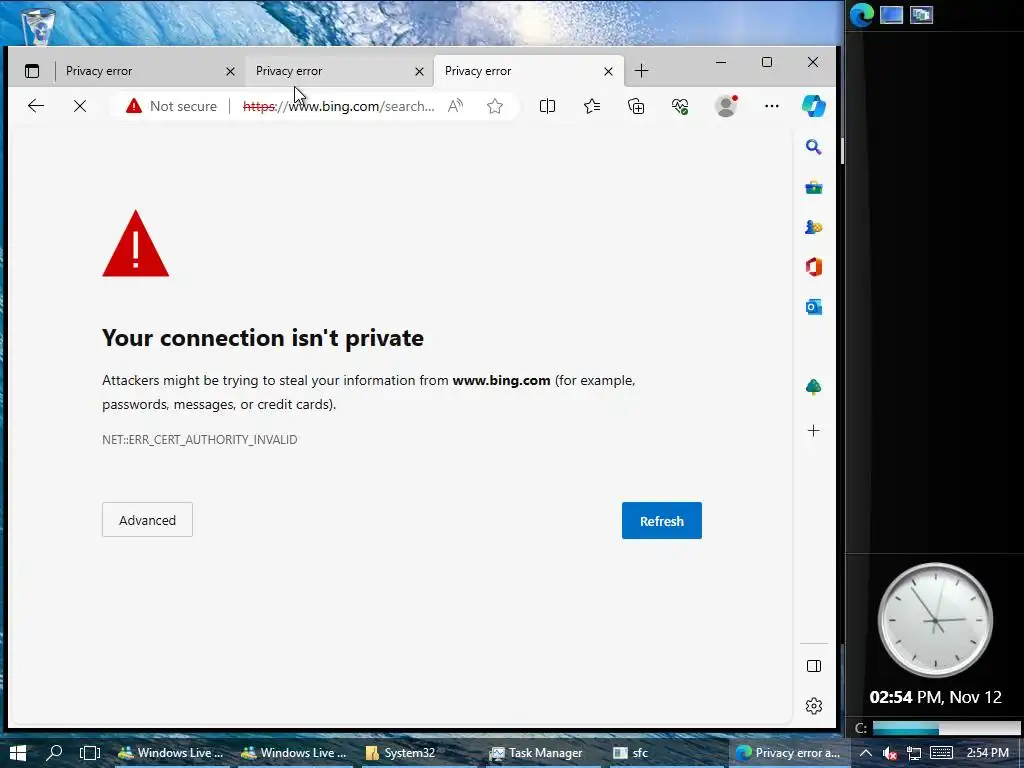Click the Refresh button
The image size is (1024, 768).
click(662, 520)
